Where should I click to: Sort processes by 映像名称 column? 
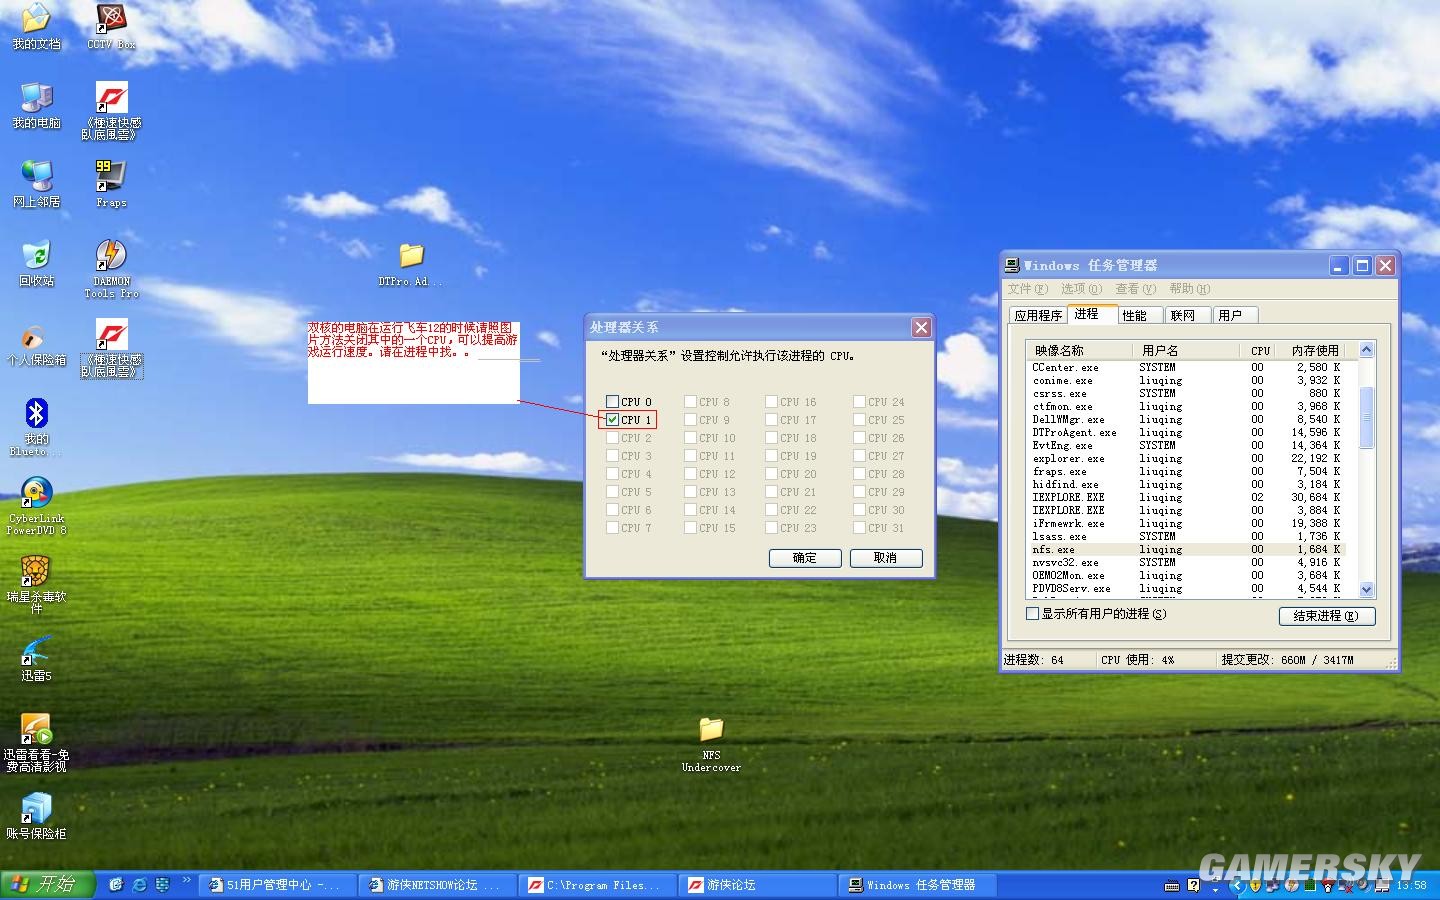coord(1081,351)
